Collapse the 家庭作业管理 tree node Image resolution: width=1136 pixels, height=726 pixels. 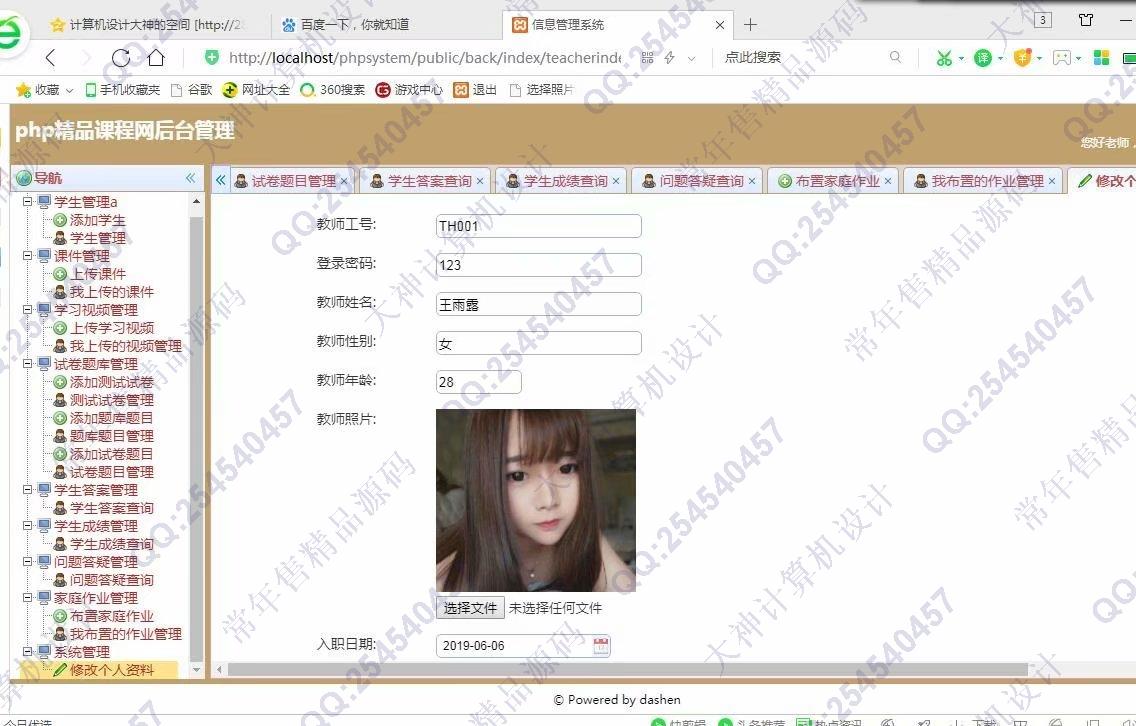click(x=28, y=598)
